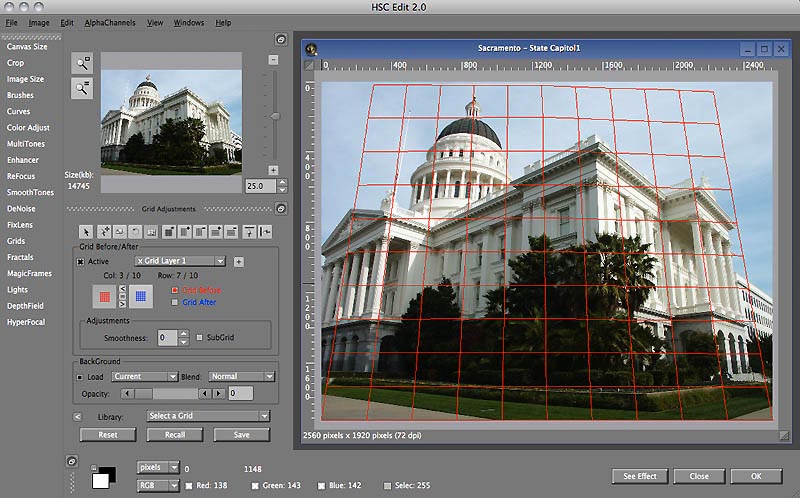Enable the SubGrid checkbox

pos(199,337)
